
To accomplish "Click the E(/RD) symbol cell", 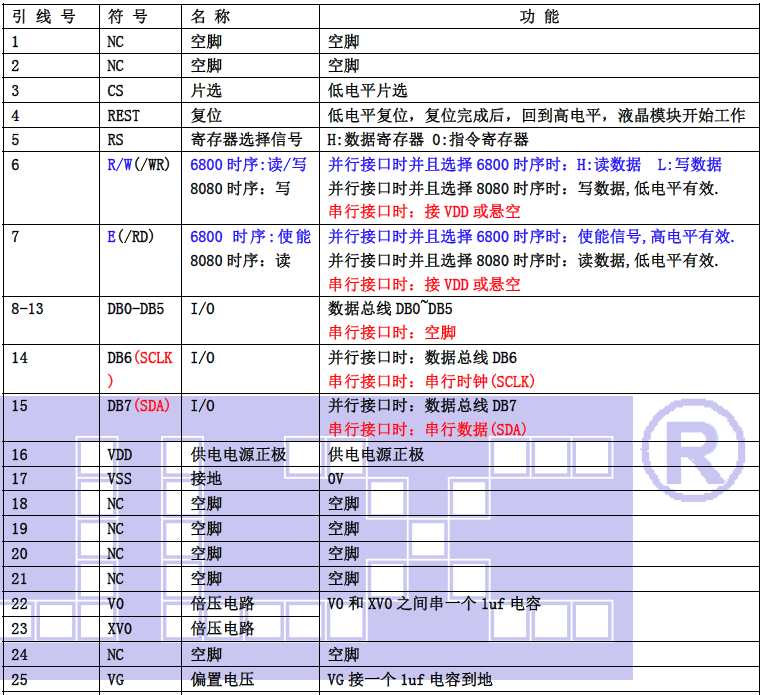I will 129,237.
